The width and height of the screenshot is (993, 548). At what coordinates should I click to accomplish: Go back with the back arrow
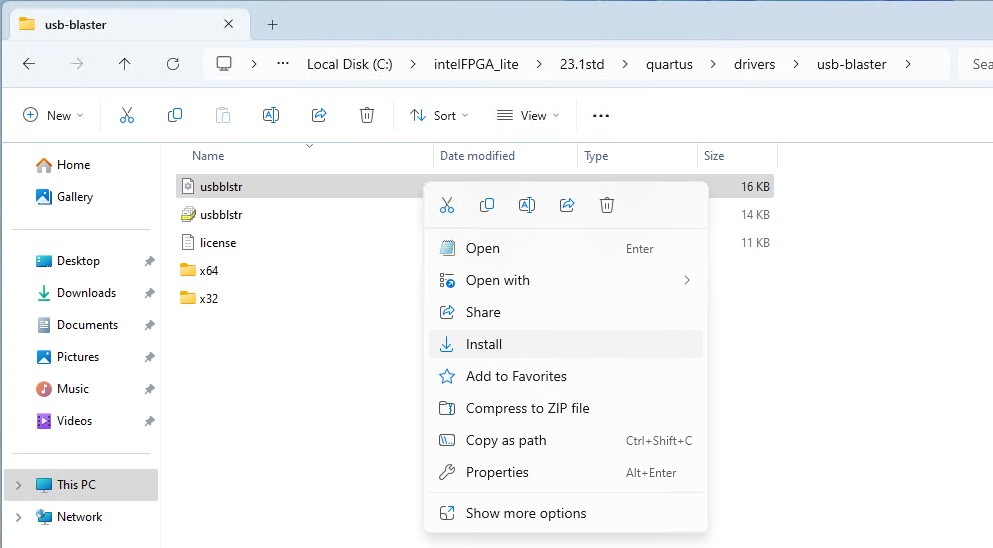pos(28,64)
